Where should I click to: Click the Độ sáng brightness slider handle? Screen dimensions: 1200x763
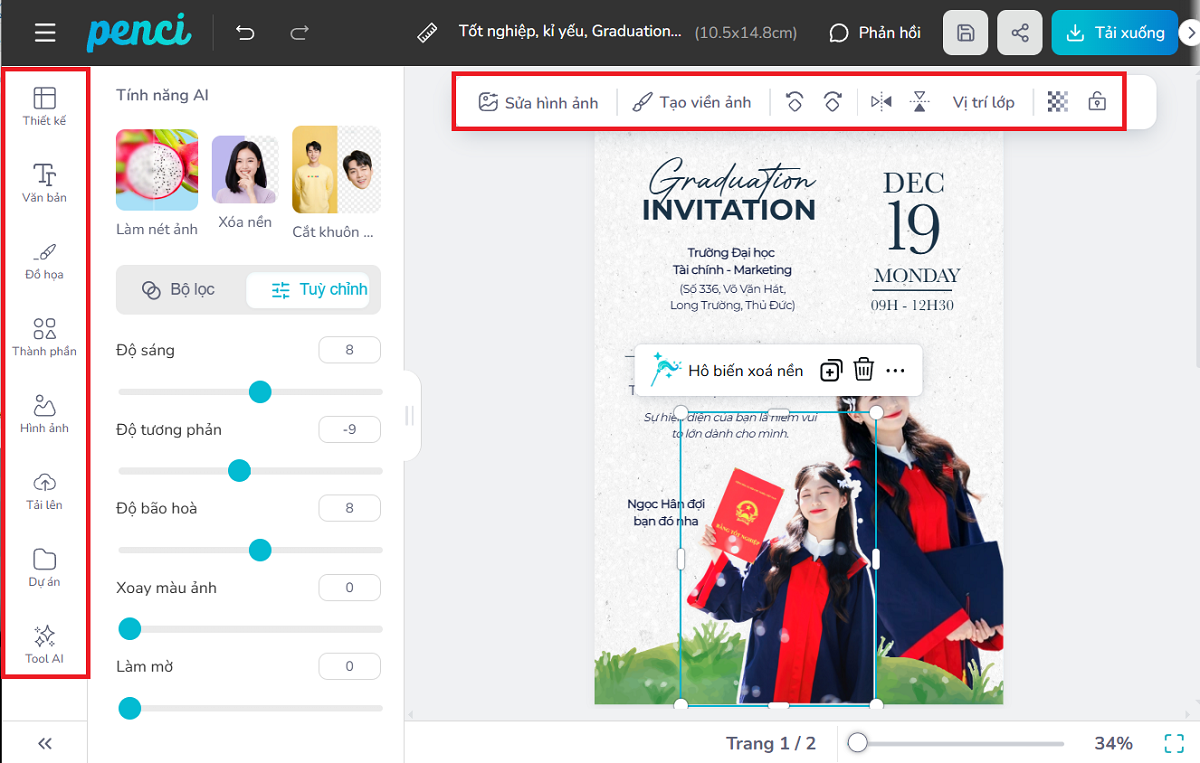pos(260,392)
